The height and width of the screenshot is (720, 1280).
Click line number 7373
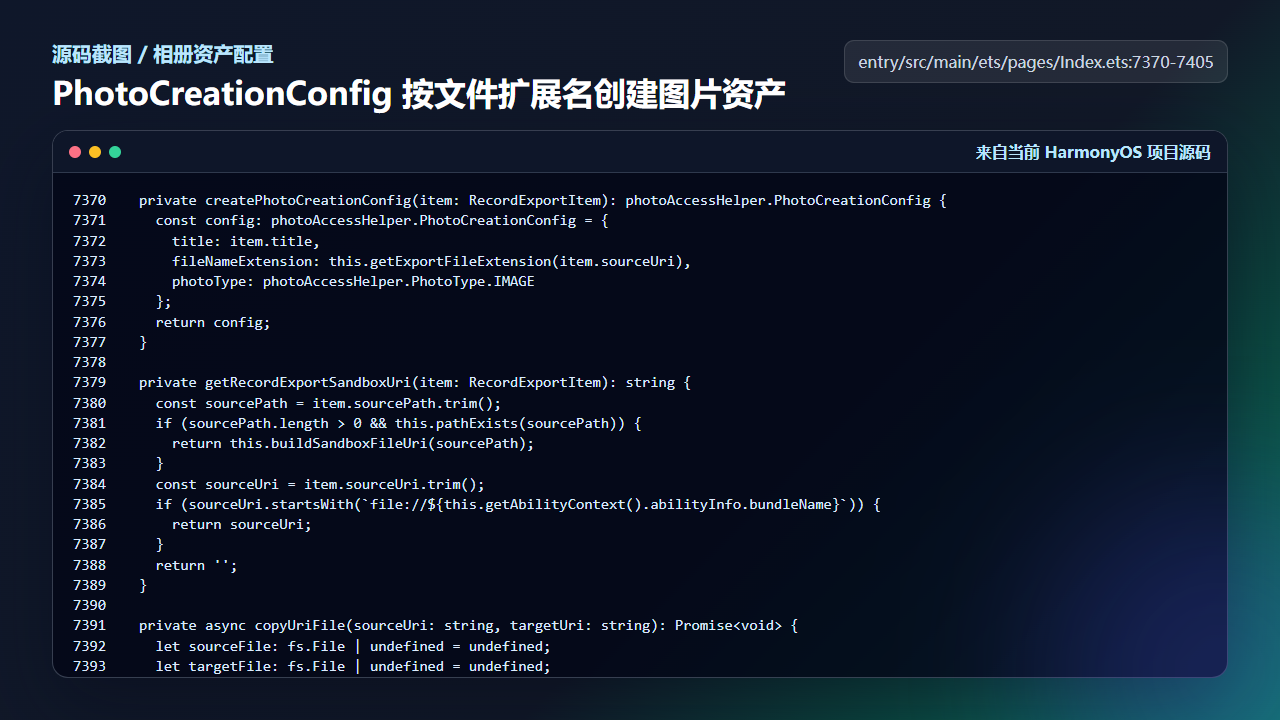[x=89, y=261]
